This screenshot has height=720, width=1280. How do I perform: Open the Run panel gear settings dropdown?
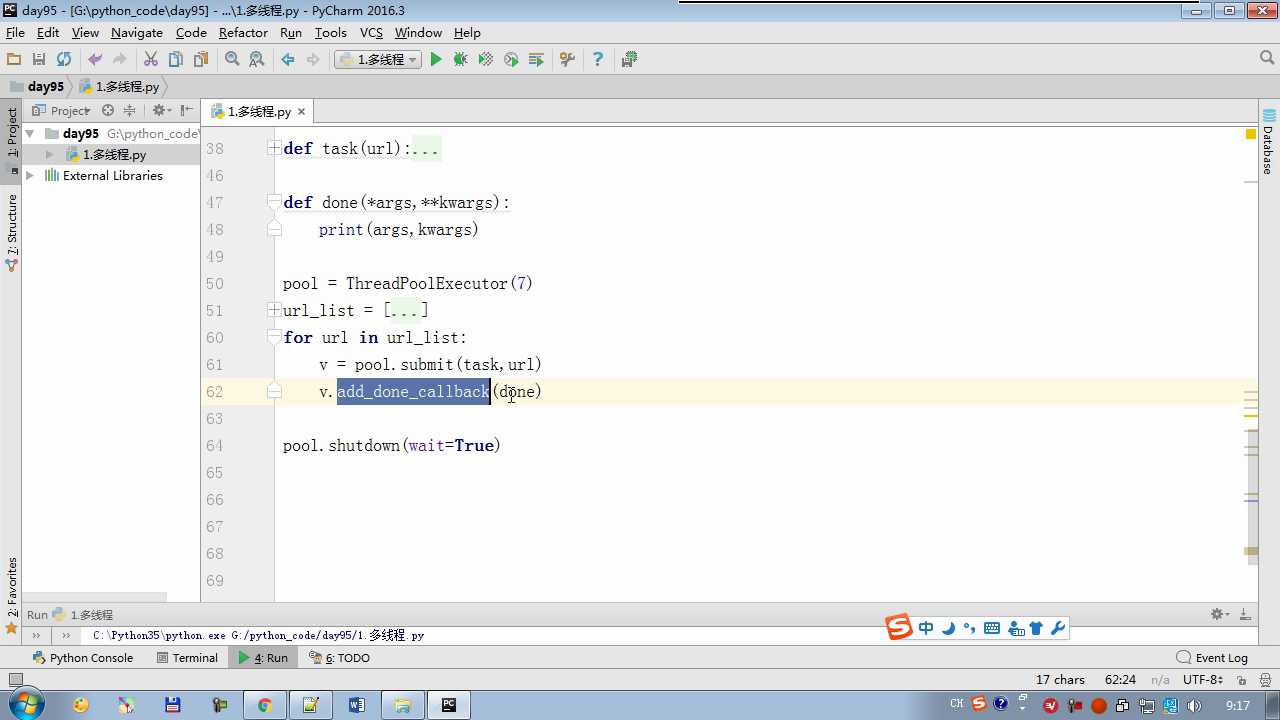(1220, 615)
